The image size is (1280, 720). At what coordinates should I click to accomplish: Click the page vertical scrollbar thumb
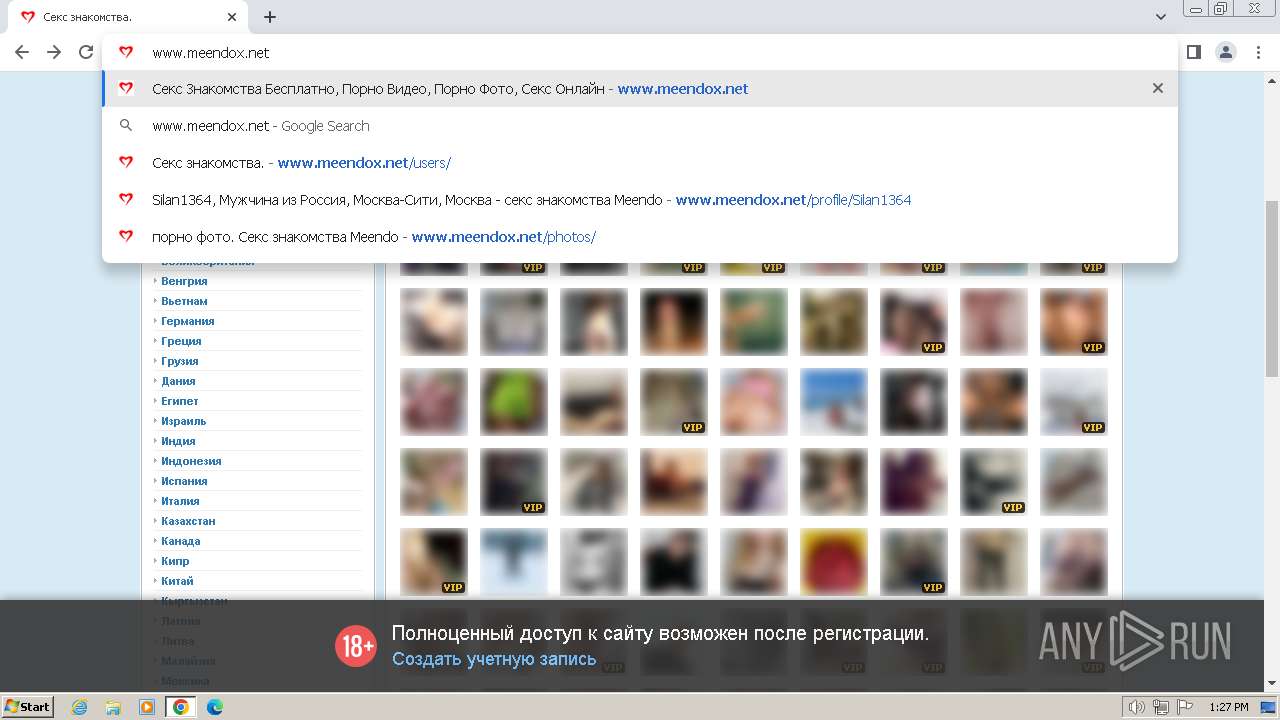pos(1272,288)
